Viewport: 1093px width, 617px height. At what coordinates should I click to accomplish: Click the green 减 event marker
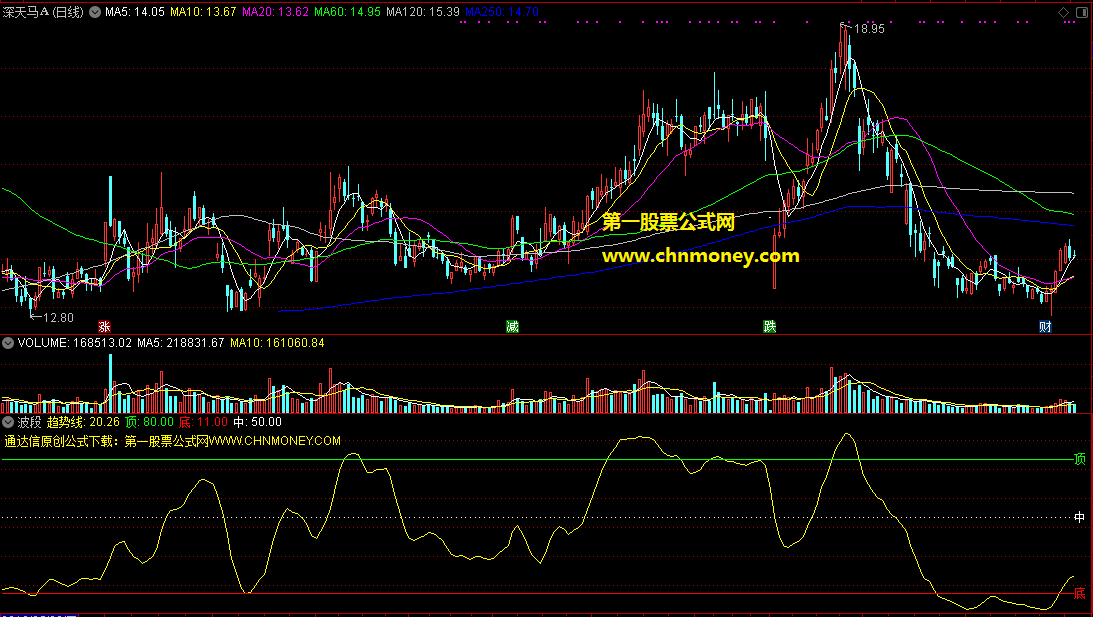(x=512, y=326)
